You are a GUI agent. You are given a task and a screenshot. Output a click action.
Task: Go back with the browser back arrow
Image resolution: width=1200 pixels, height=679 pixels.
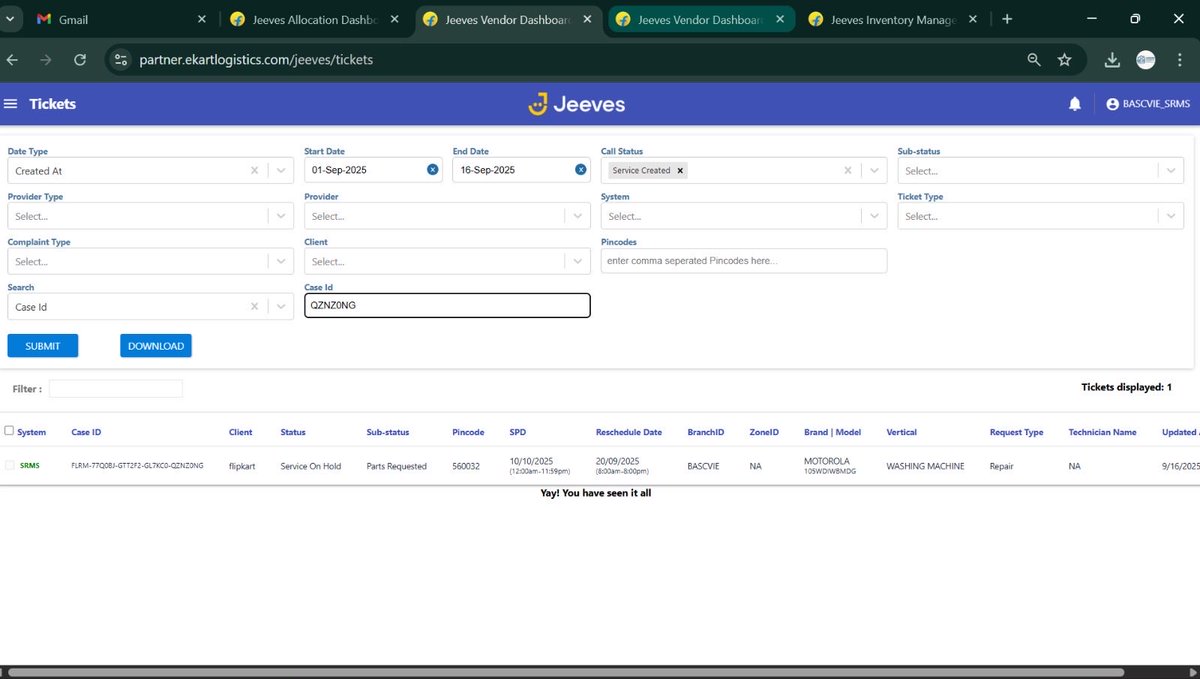(x=13, y=60)
